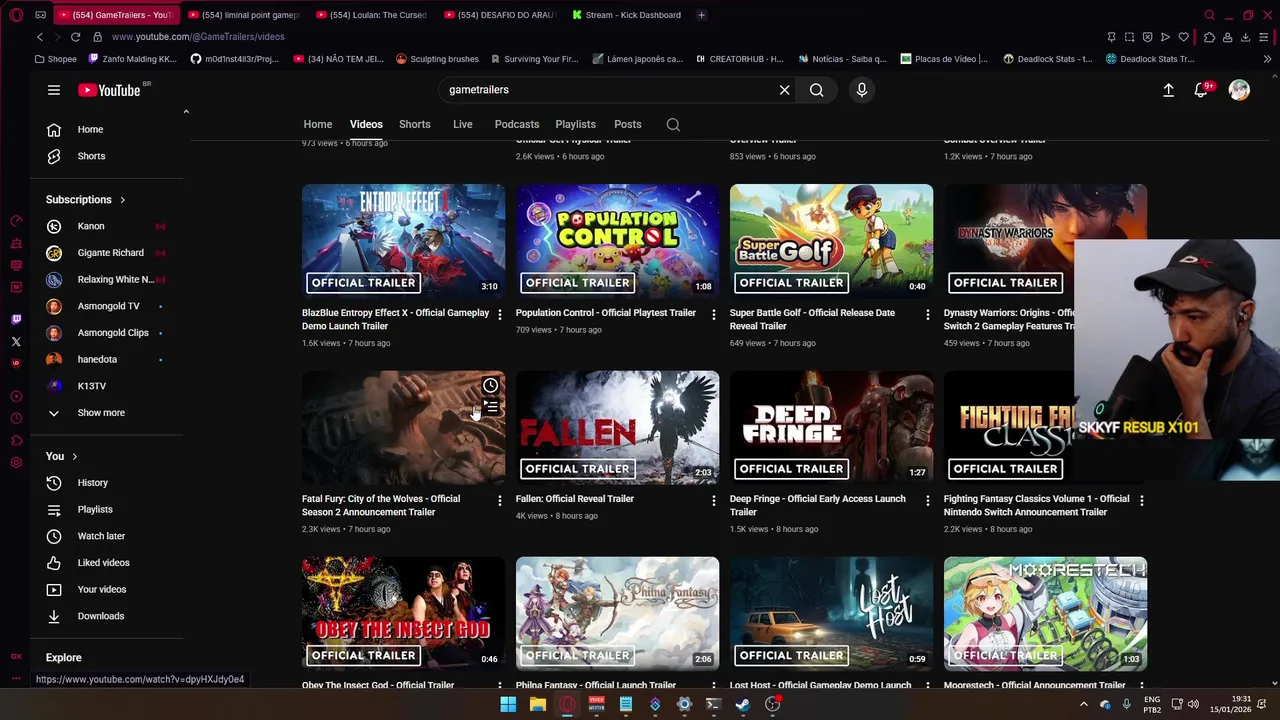Open options for Fallen Official Reveal Trailer

click(x=713, y=500)
